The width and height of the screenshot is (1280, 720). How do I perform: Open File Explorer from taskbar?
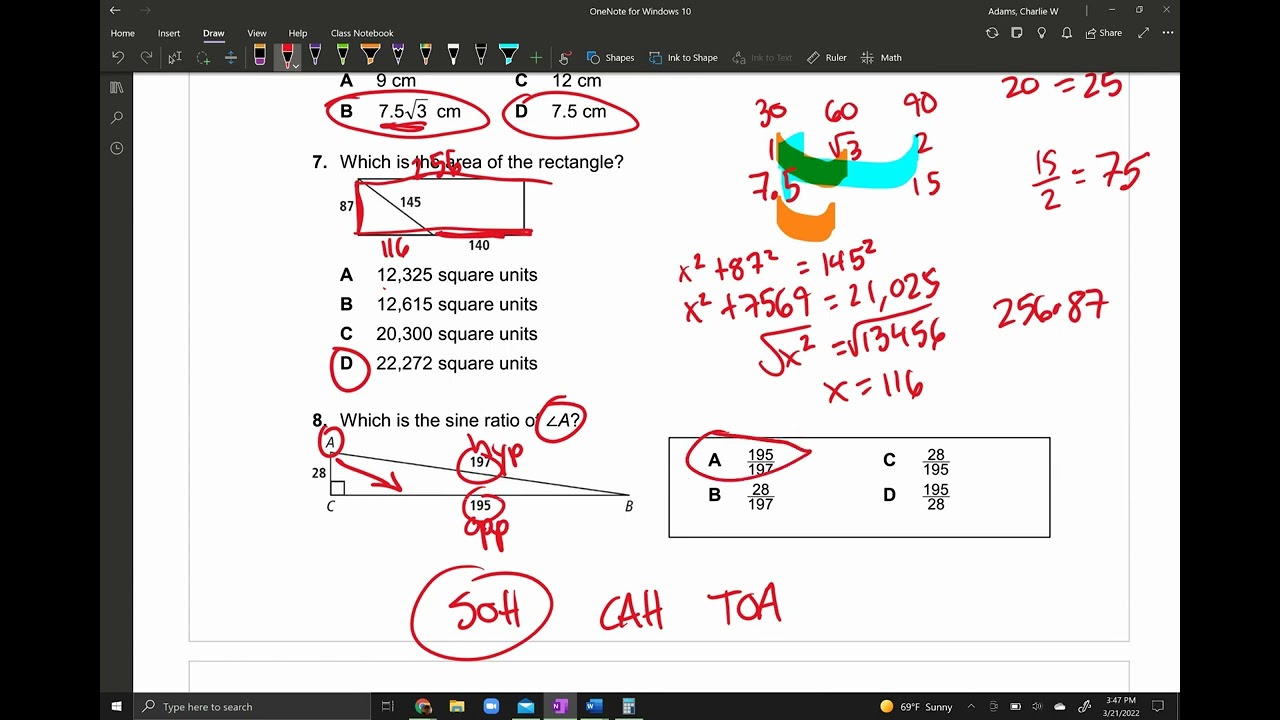coord(457,707)
